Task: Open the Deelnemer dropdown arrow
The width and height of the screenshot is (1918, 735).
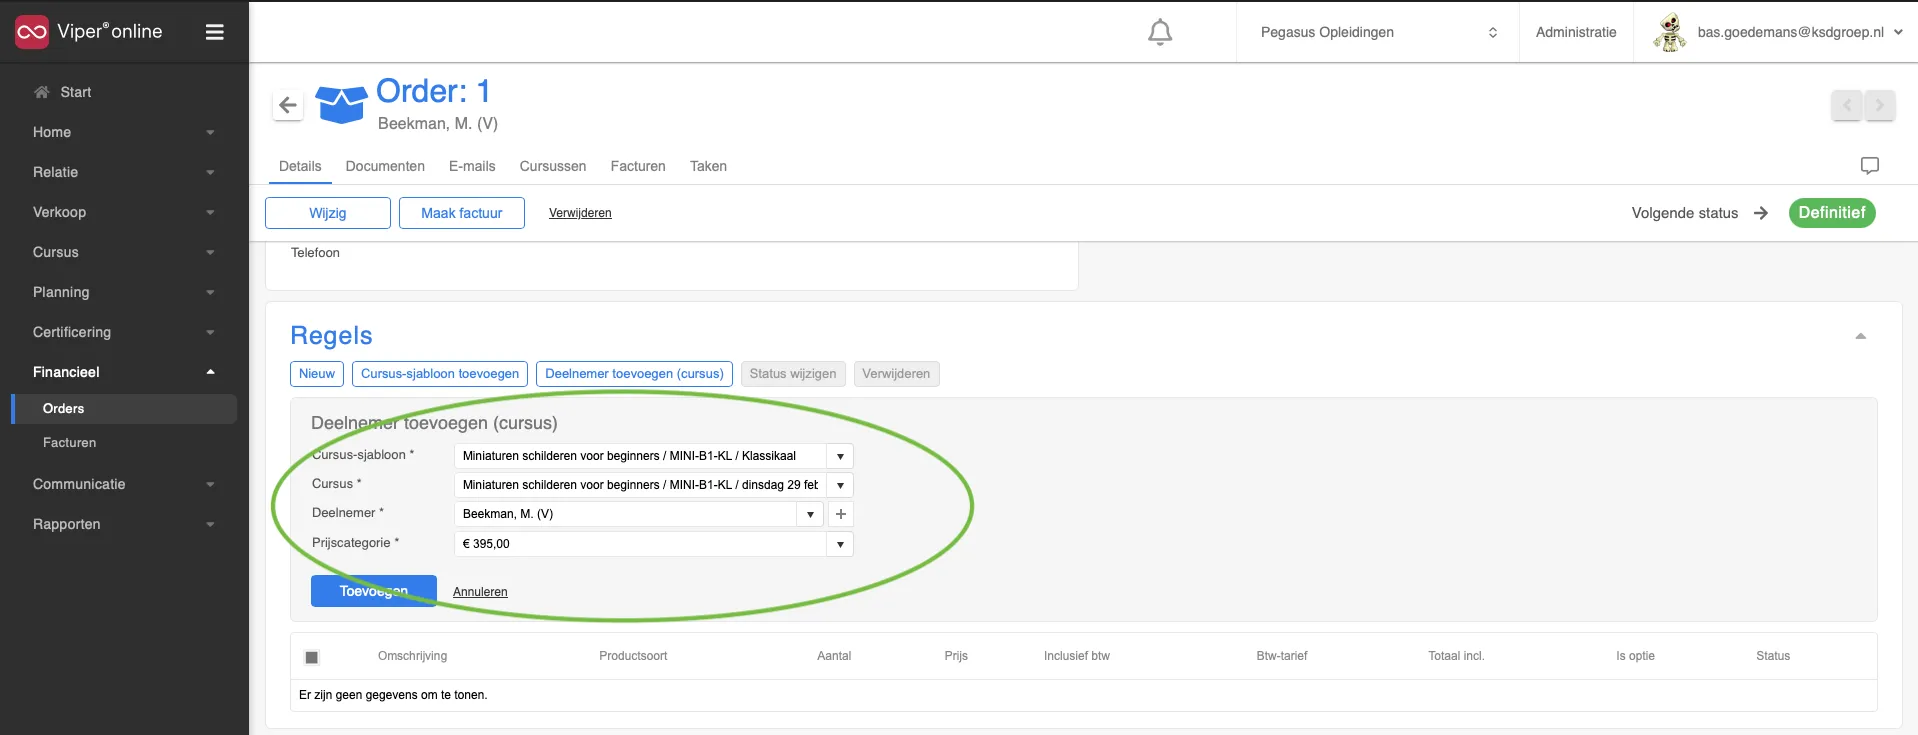Action: 810,514
